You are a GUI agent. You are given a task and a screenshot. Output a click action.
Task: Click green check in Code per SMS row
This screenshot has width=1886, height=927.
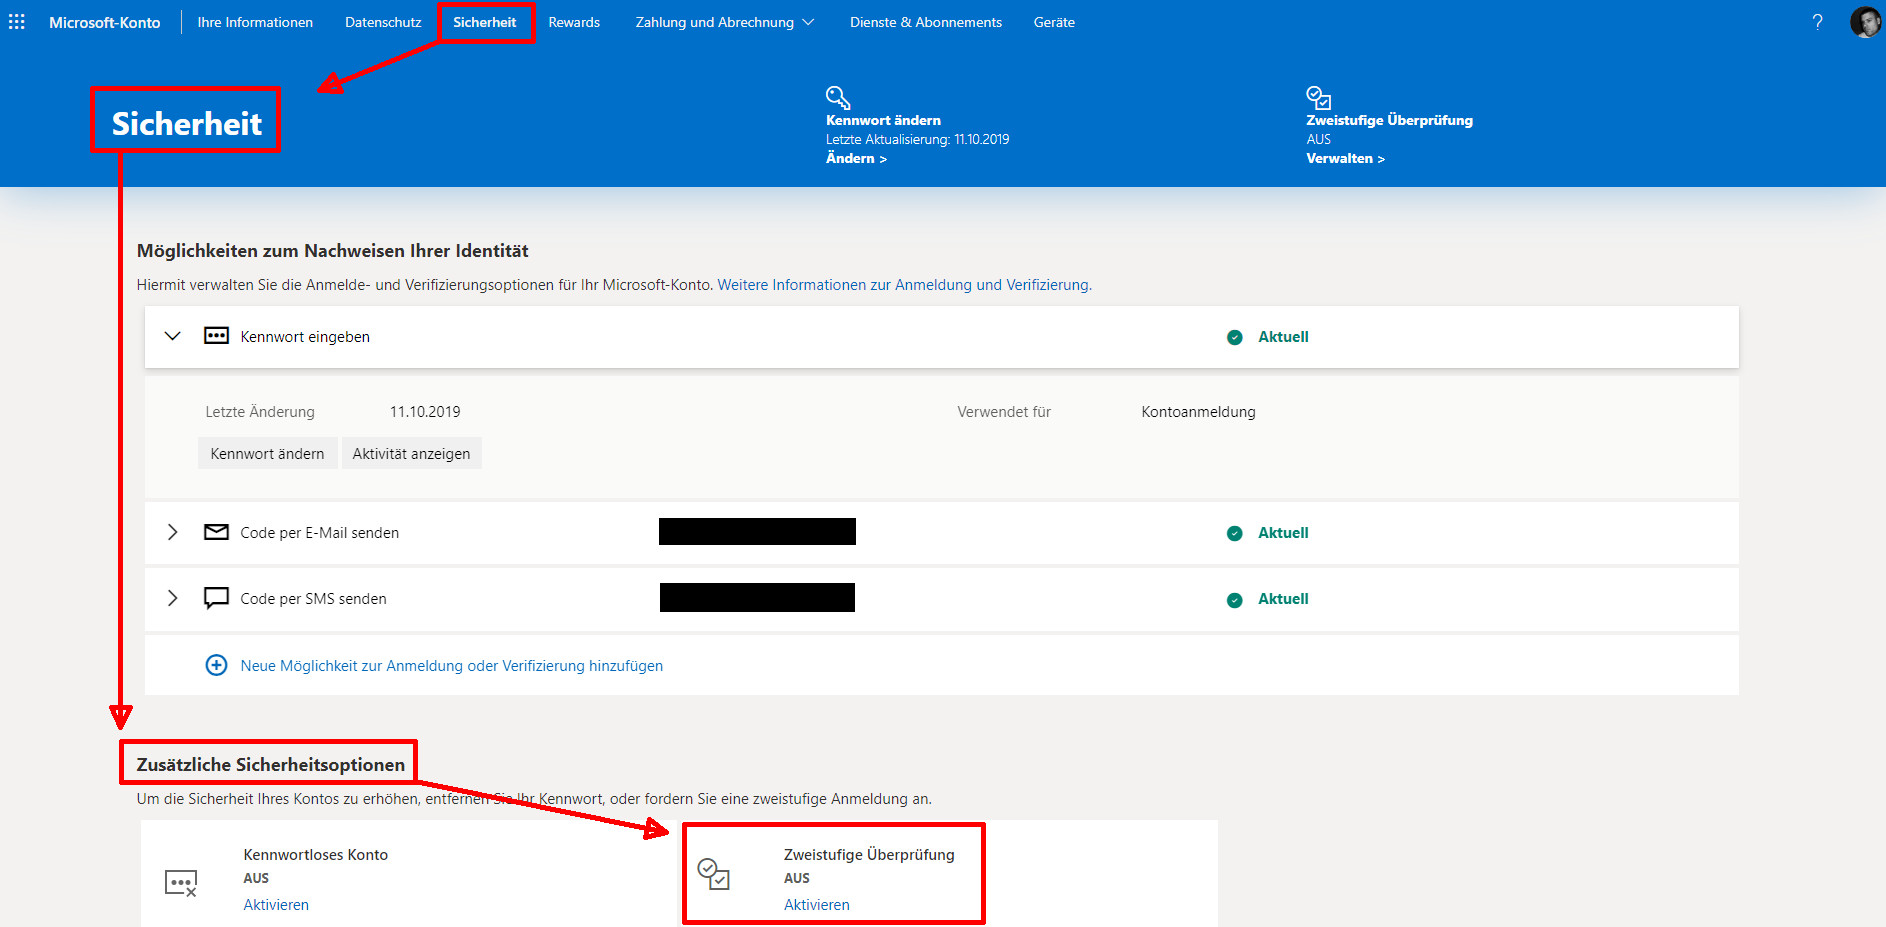(x=1235, y=599)
